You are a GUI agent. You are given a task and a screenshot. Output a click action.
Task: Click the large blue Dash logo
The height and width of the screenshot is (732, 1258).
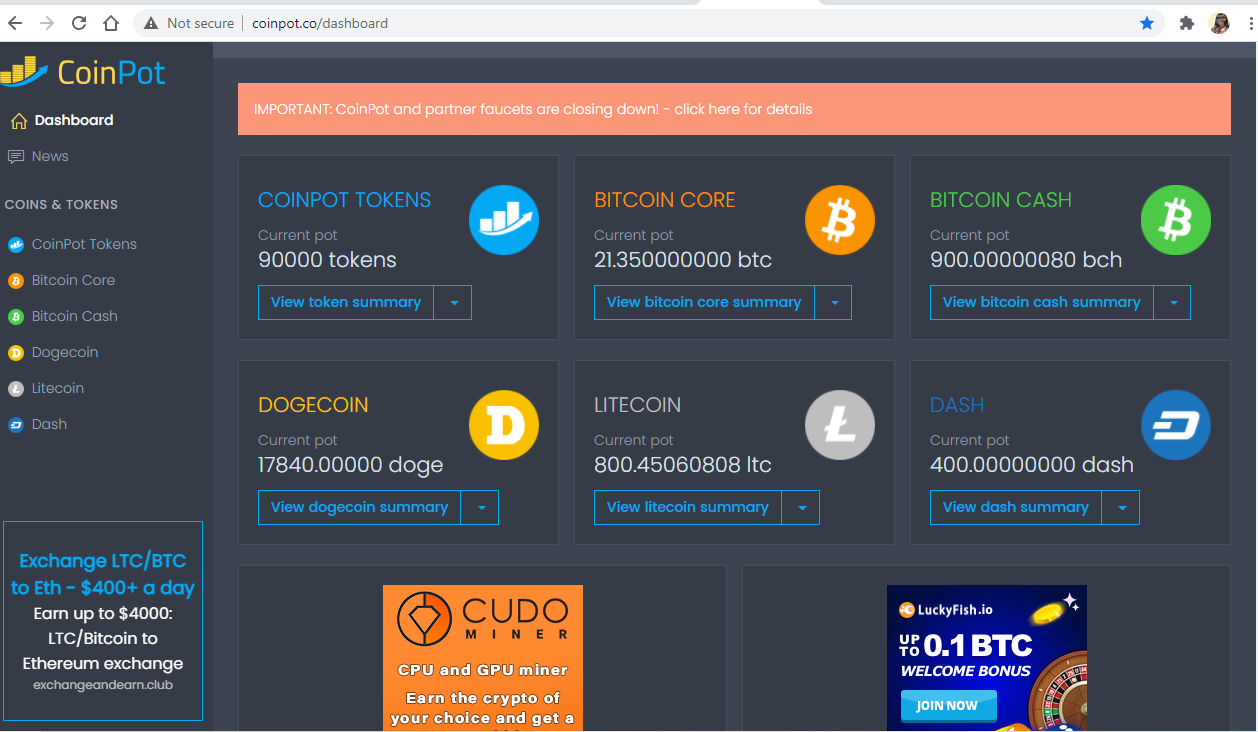(1176, 425)
